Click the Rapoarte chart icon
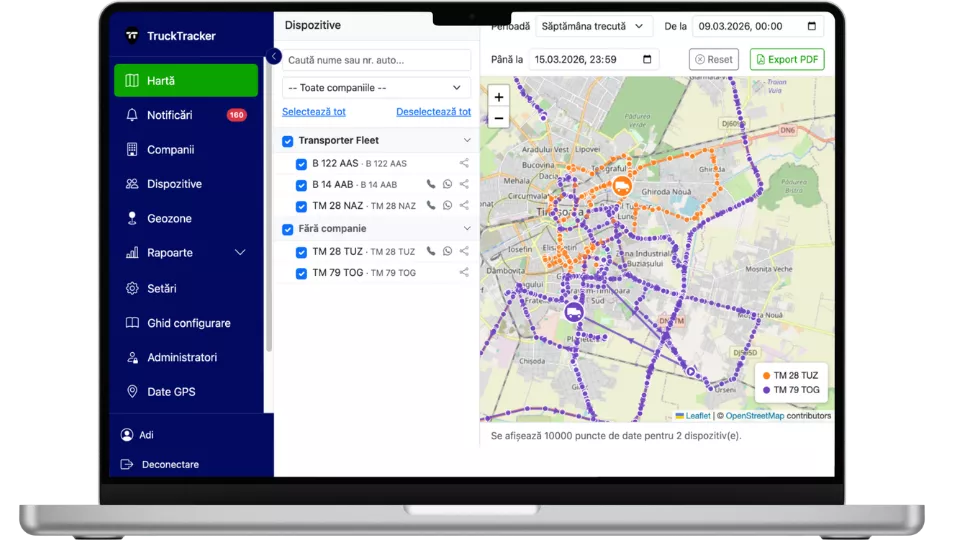960x540 pixels. click(132, 252)
